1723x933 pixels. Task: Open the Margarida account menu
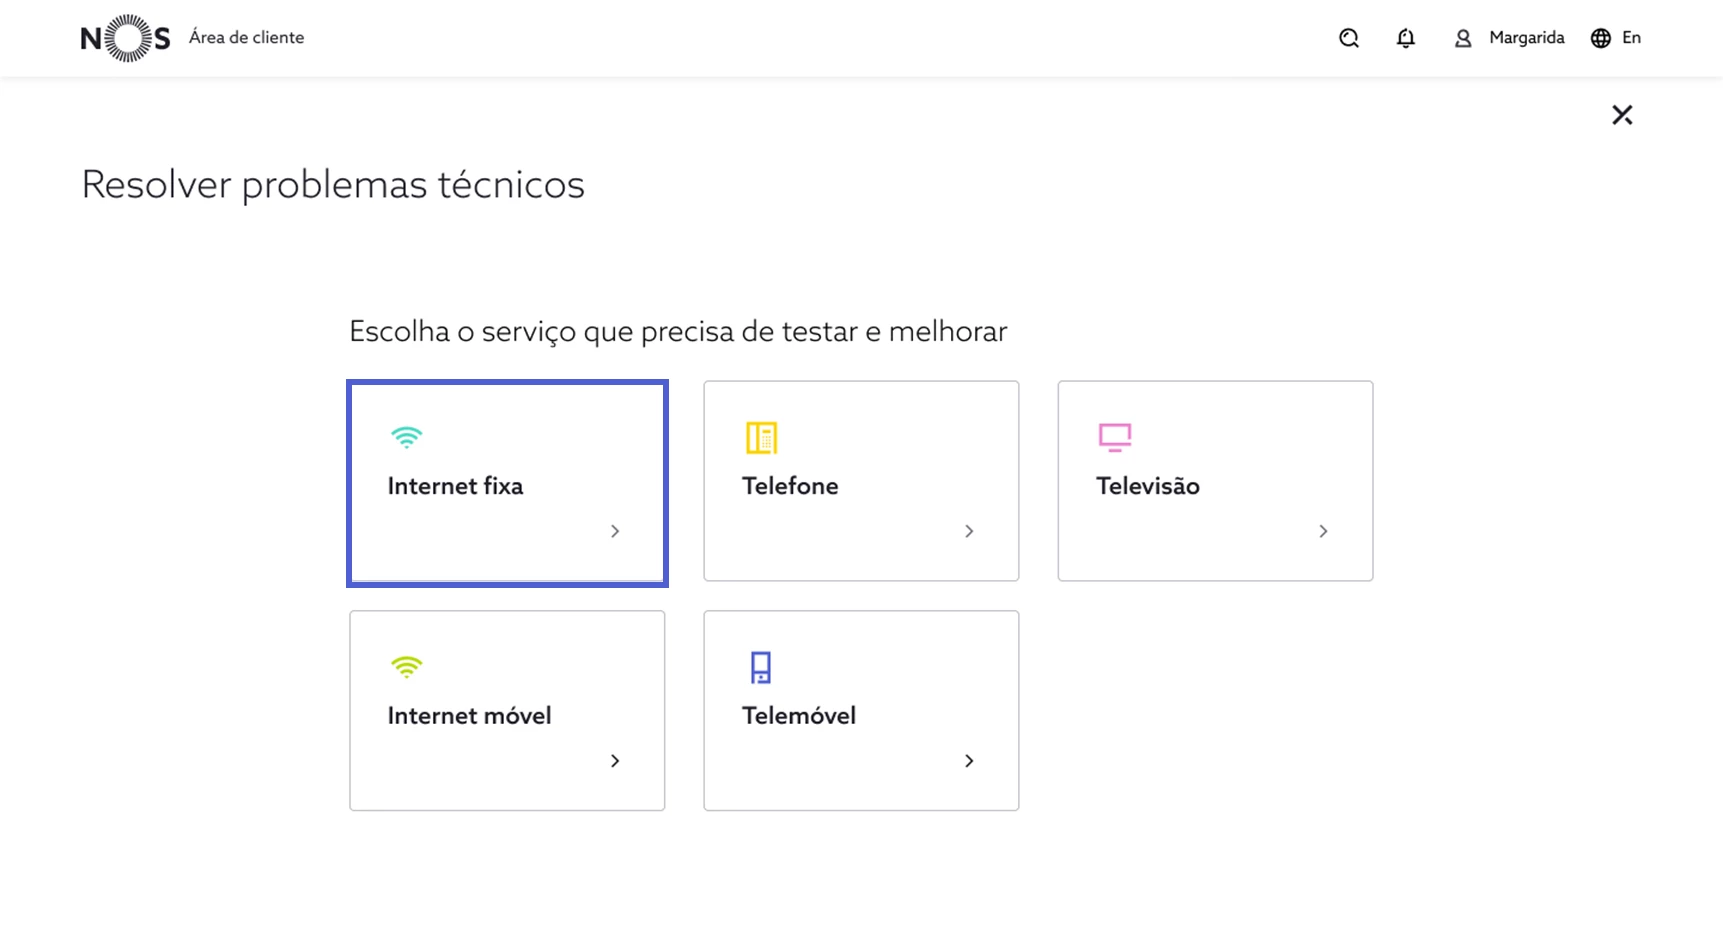tap(1526, 38)
